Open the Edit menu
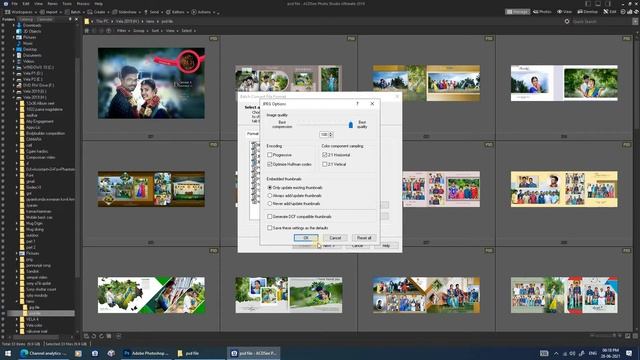 [26, 4]
